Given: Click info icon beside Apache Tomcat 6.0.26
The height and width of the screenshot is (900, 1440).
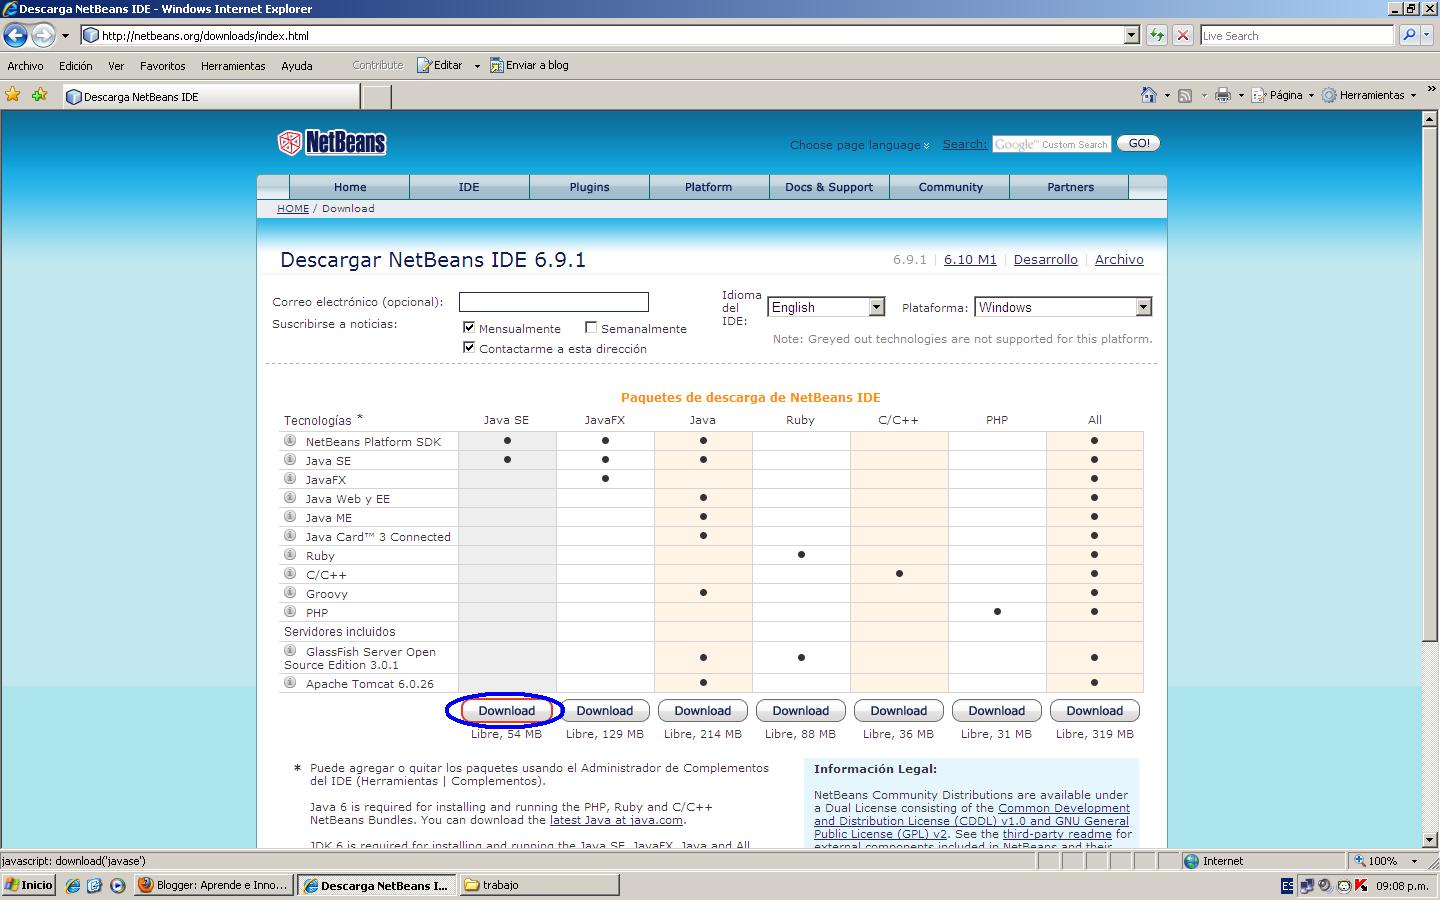Looking at the screenshot, I should [x=290, y=682].
